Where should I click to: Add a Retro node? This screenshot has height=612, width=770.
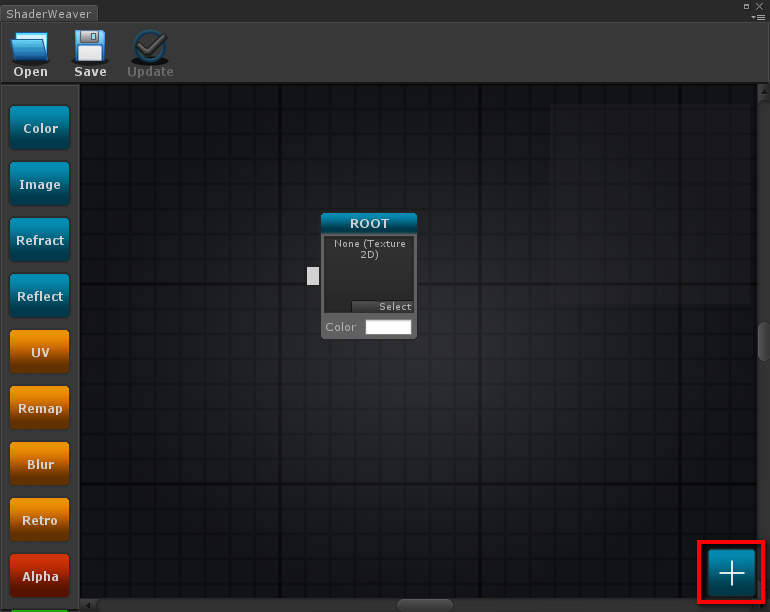tap(40, 520)
